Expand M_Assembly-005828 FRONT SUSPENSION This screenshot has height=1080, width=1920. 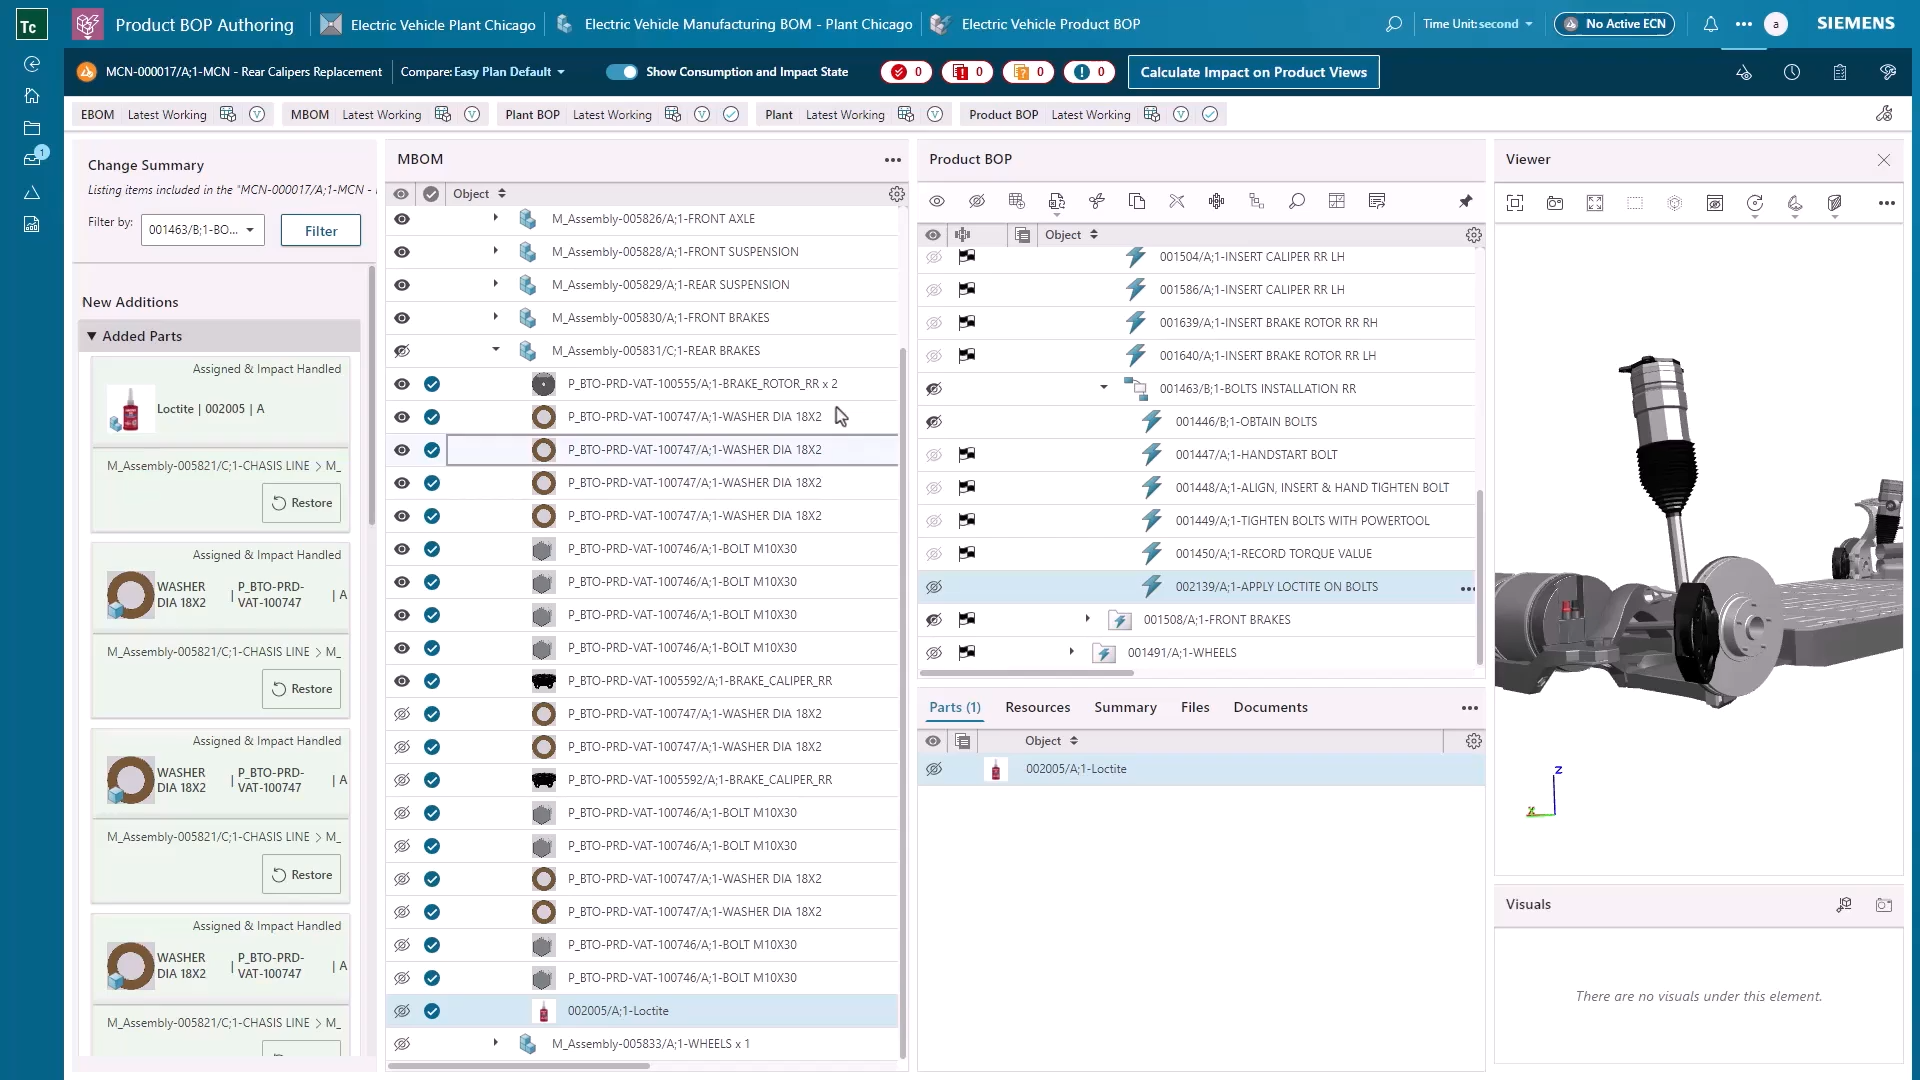click(496, 252)
